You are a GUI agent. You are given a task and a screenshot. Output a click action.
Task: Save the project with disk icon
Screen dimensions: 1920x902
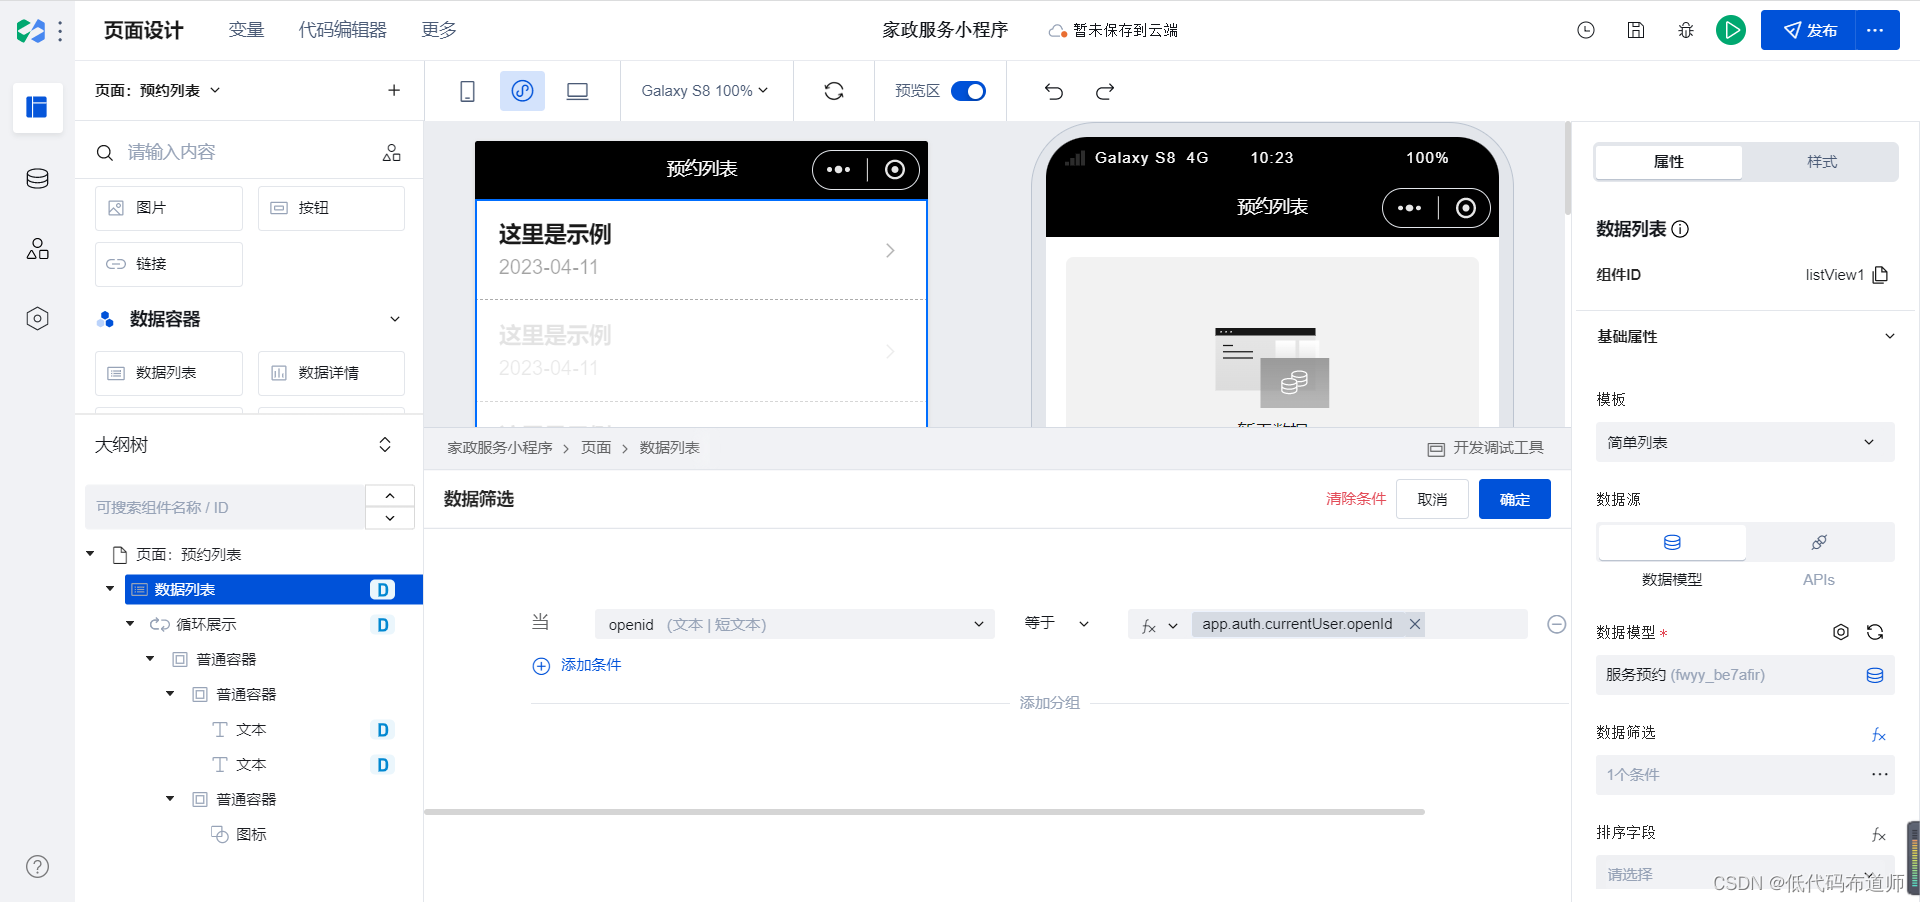coord(1636,30)
